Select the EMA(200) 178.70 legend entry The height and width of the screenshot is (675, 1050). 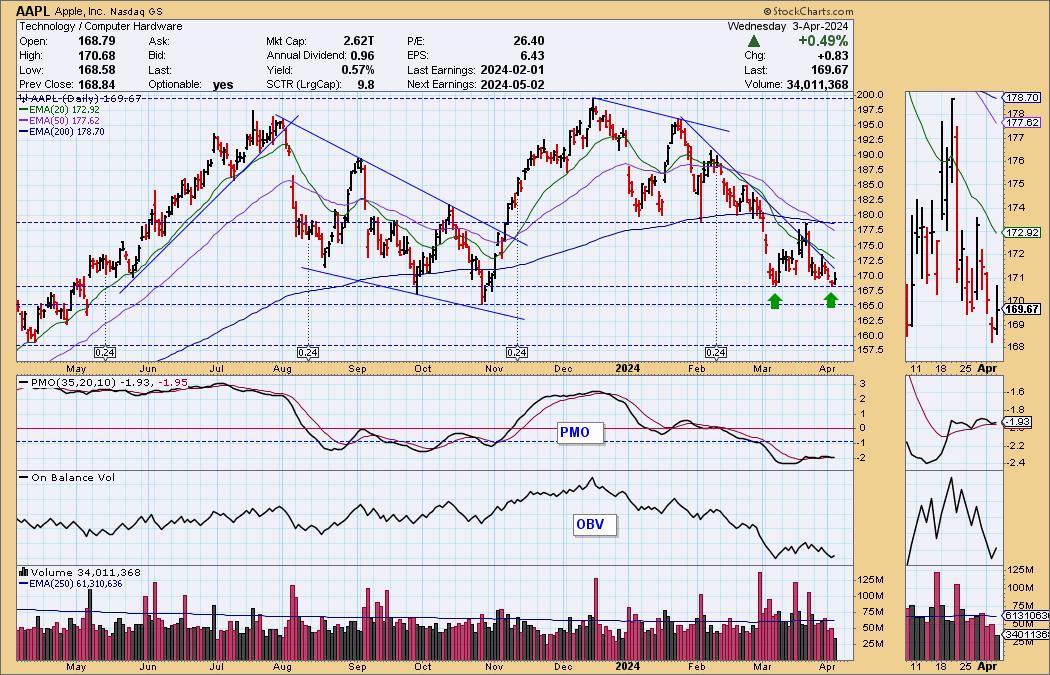(60, 132)
